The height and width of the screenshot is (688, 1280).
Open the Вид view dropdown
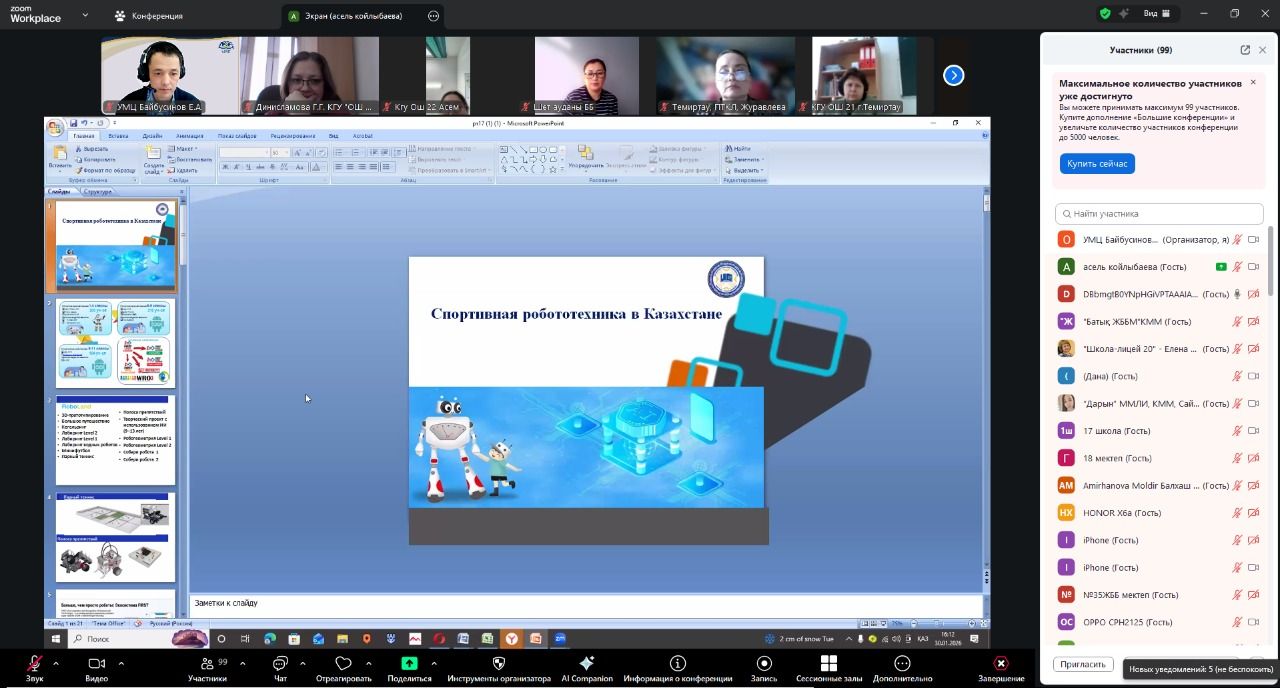(x=1156, y=14)
